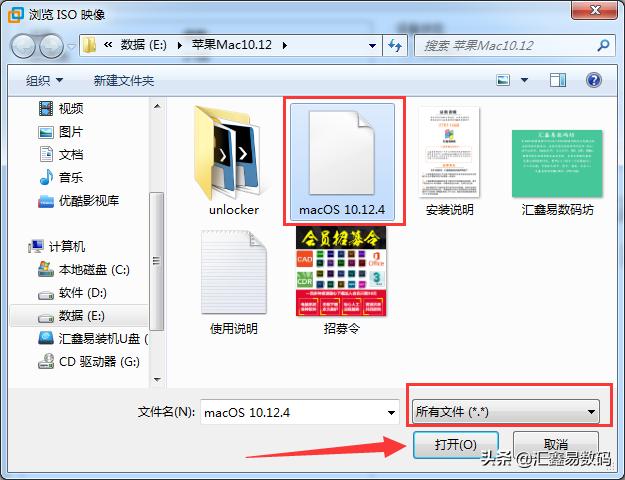625x480 pixels.
Task: Click the sidebar scrollbar thumb
Action: pyautogui.click(x=157, y=262)
